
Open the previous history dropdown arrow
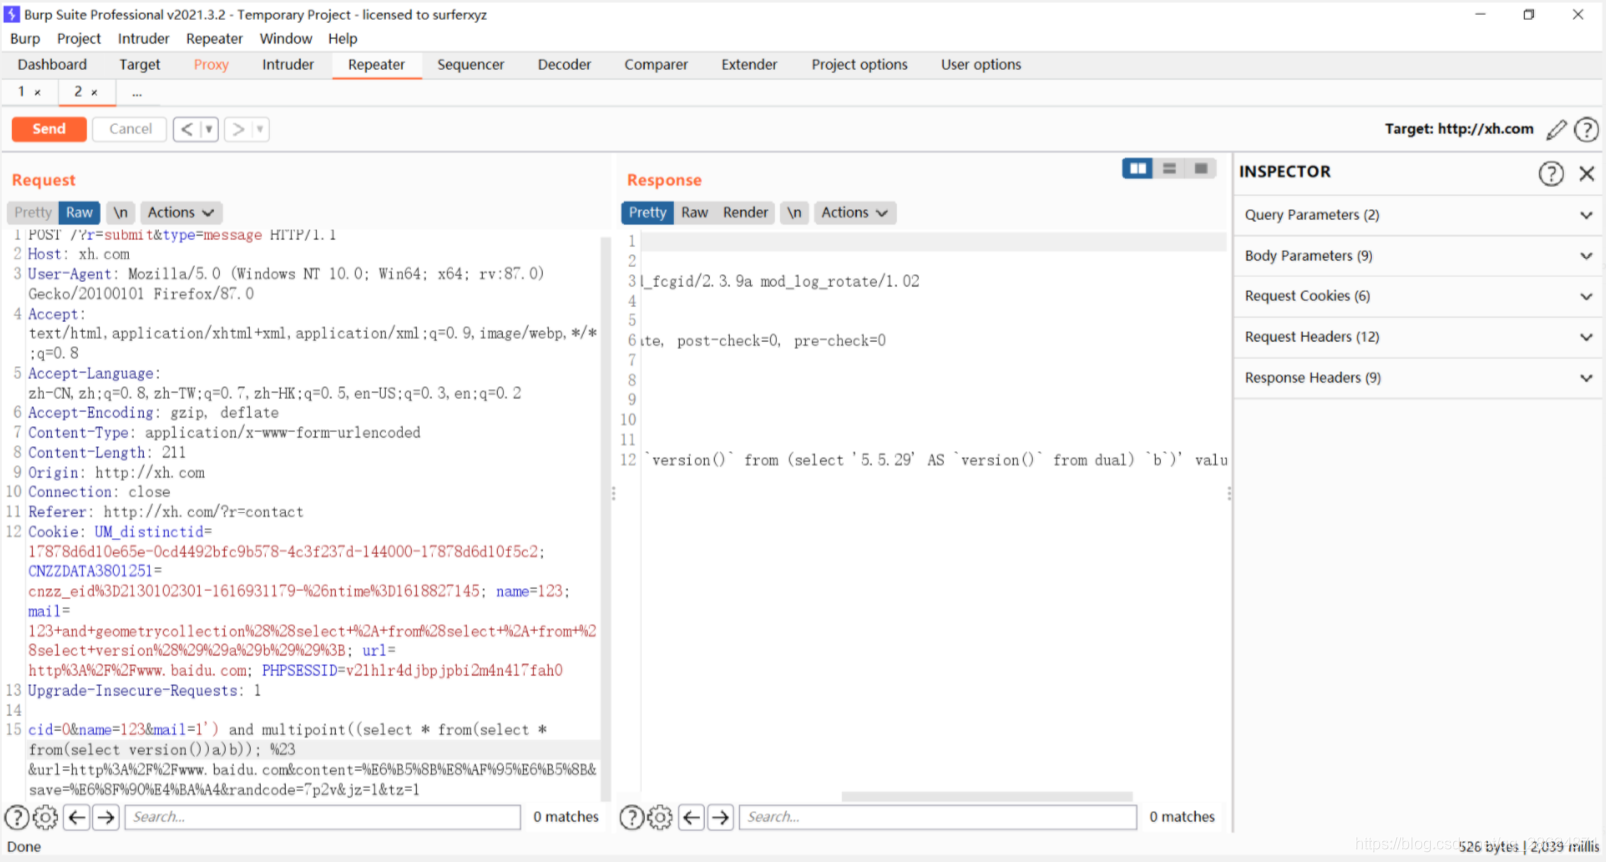(x=209, y=129)
